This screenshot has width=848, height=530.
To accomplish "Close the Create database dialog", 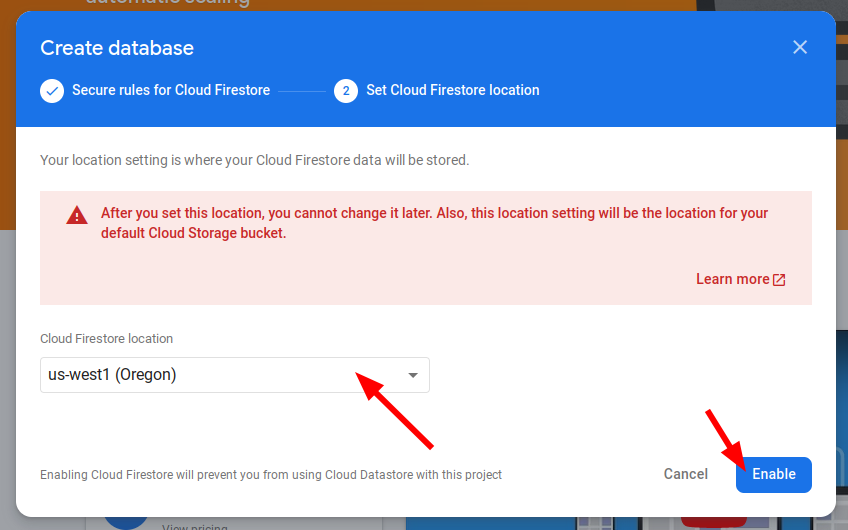I will [x=800, y=47].
